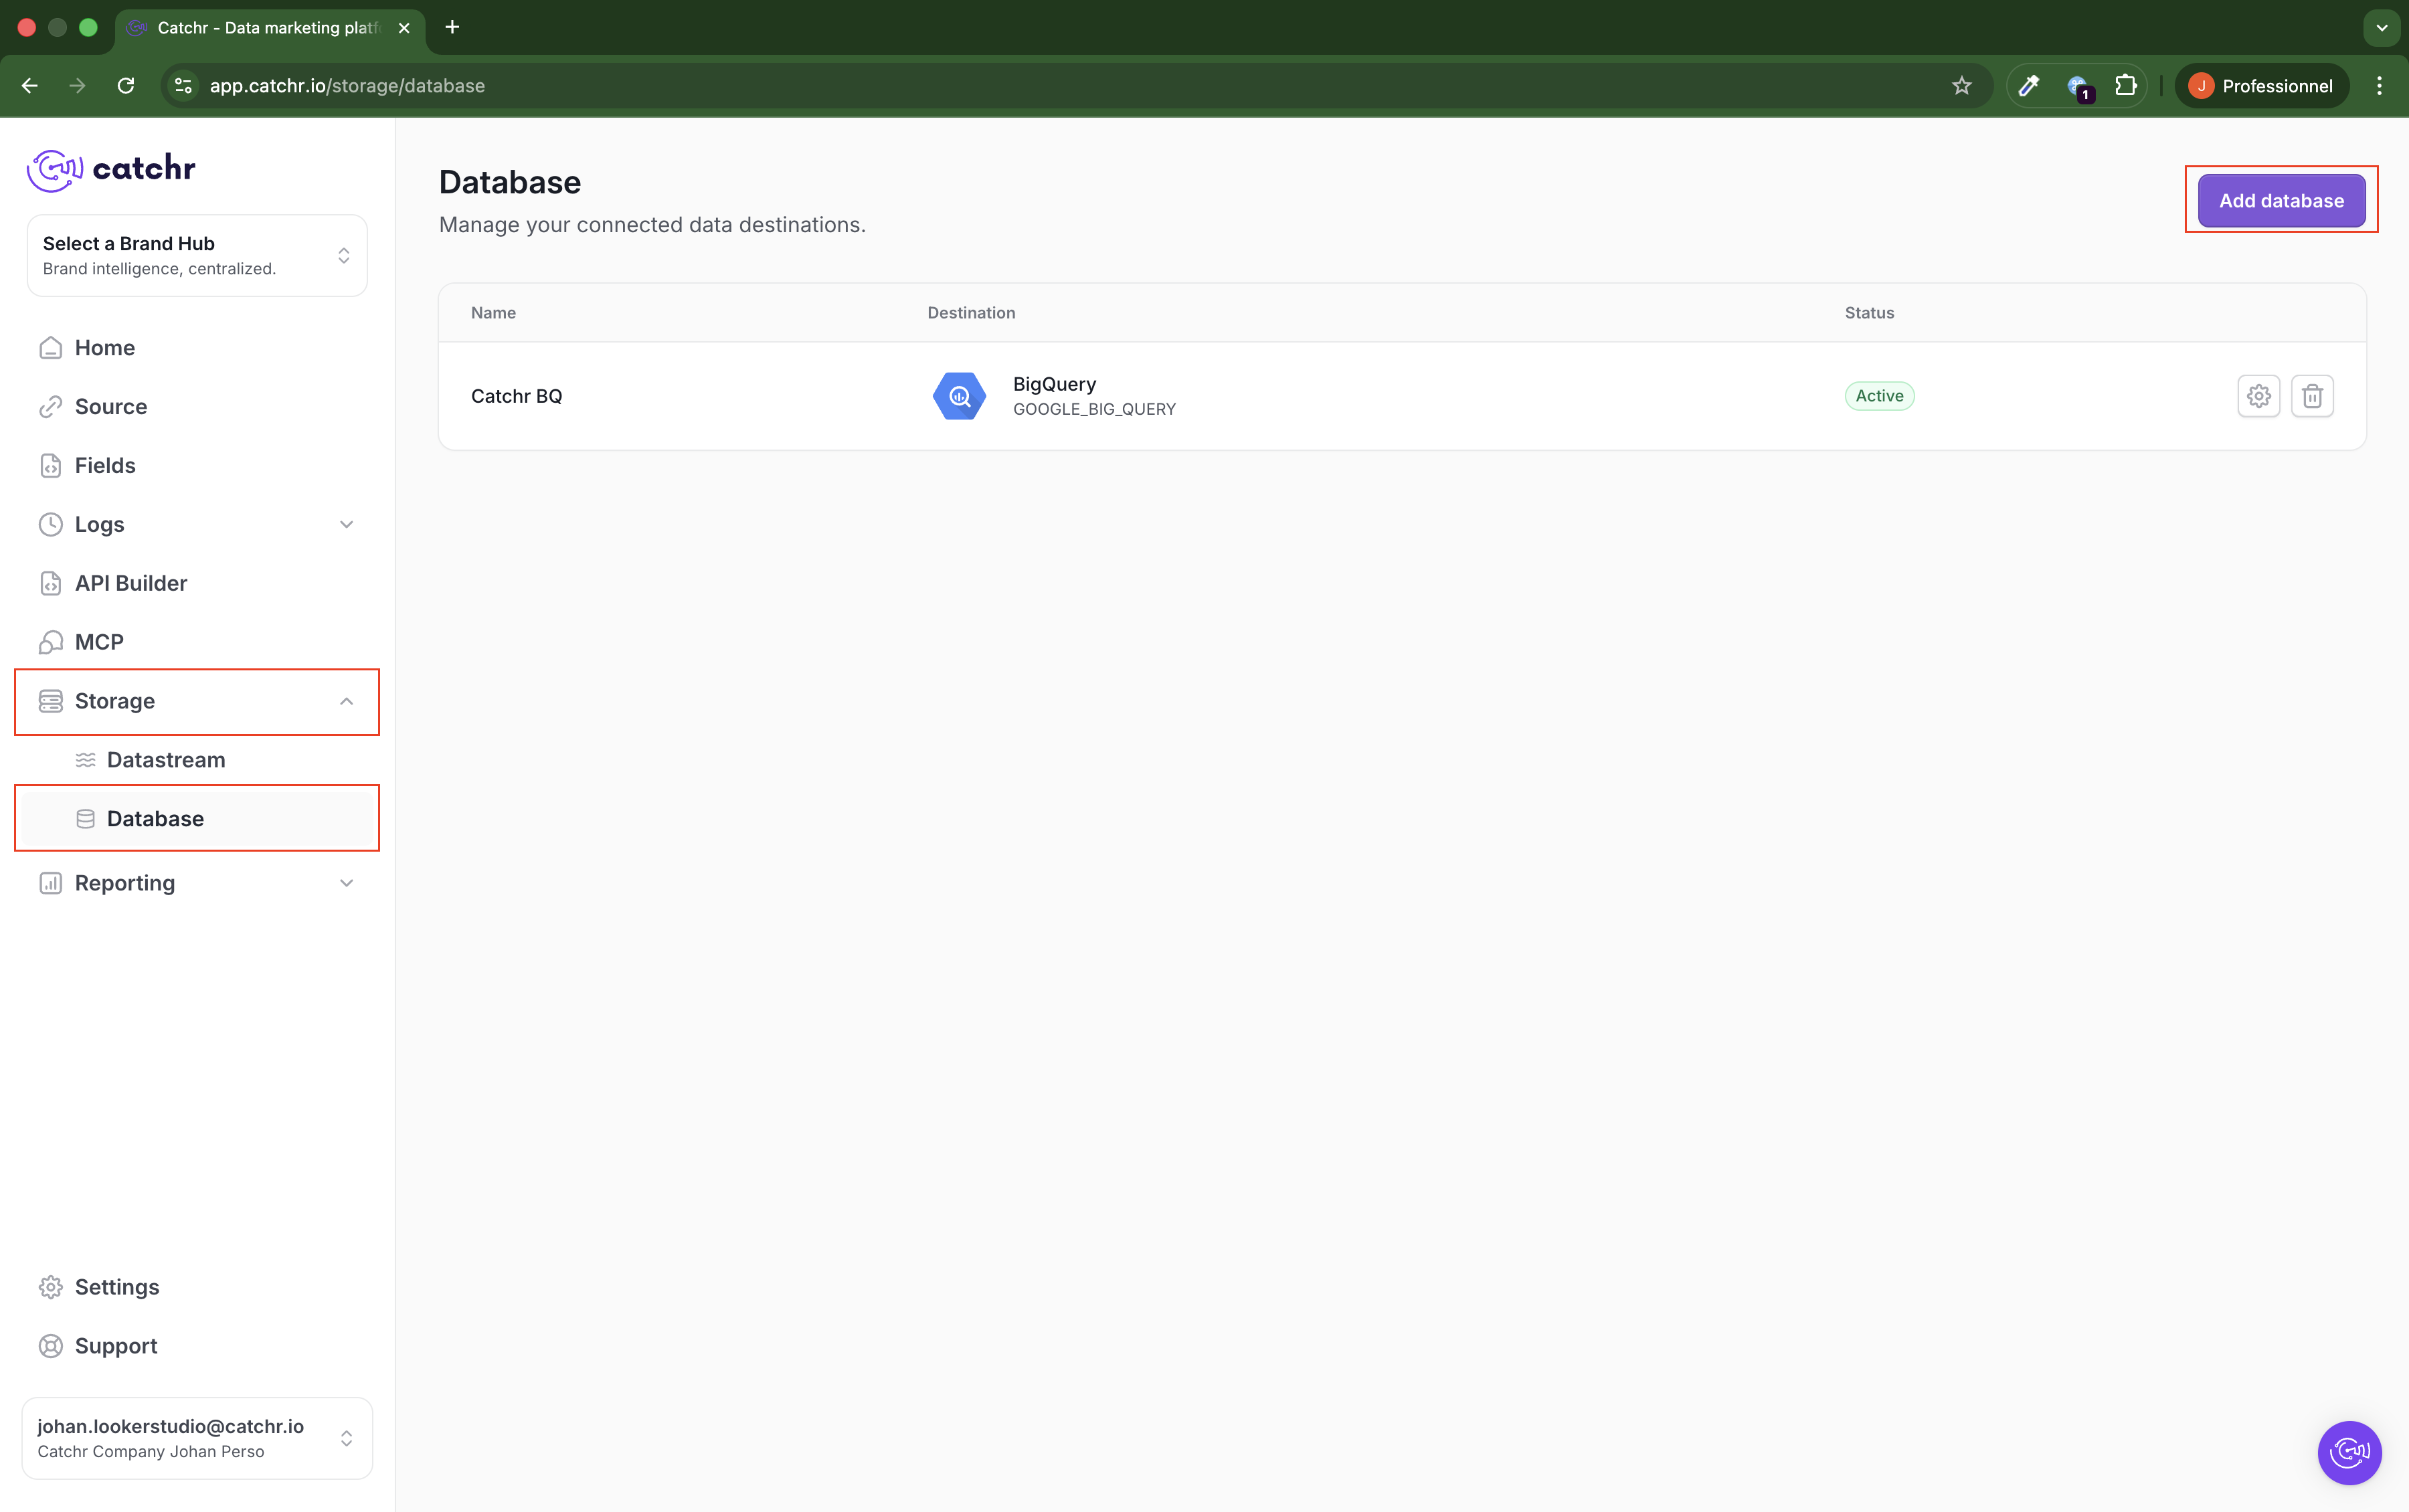2409x1512 pixels.
Task: Navigate to API Builder page
Action: [130, 583]
